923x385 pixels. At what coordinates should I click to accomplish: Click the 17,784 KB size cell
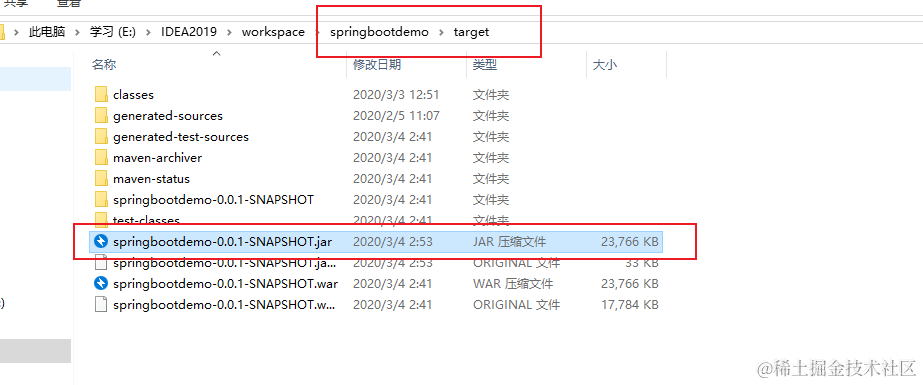click(x=629, y=305)
